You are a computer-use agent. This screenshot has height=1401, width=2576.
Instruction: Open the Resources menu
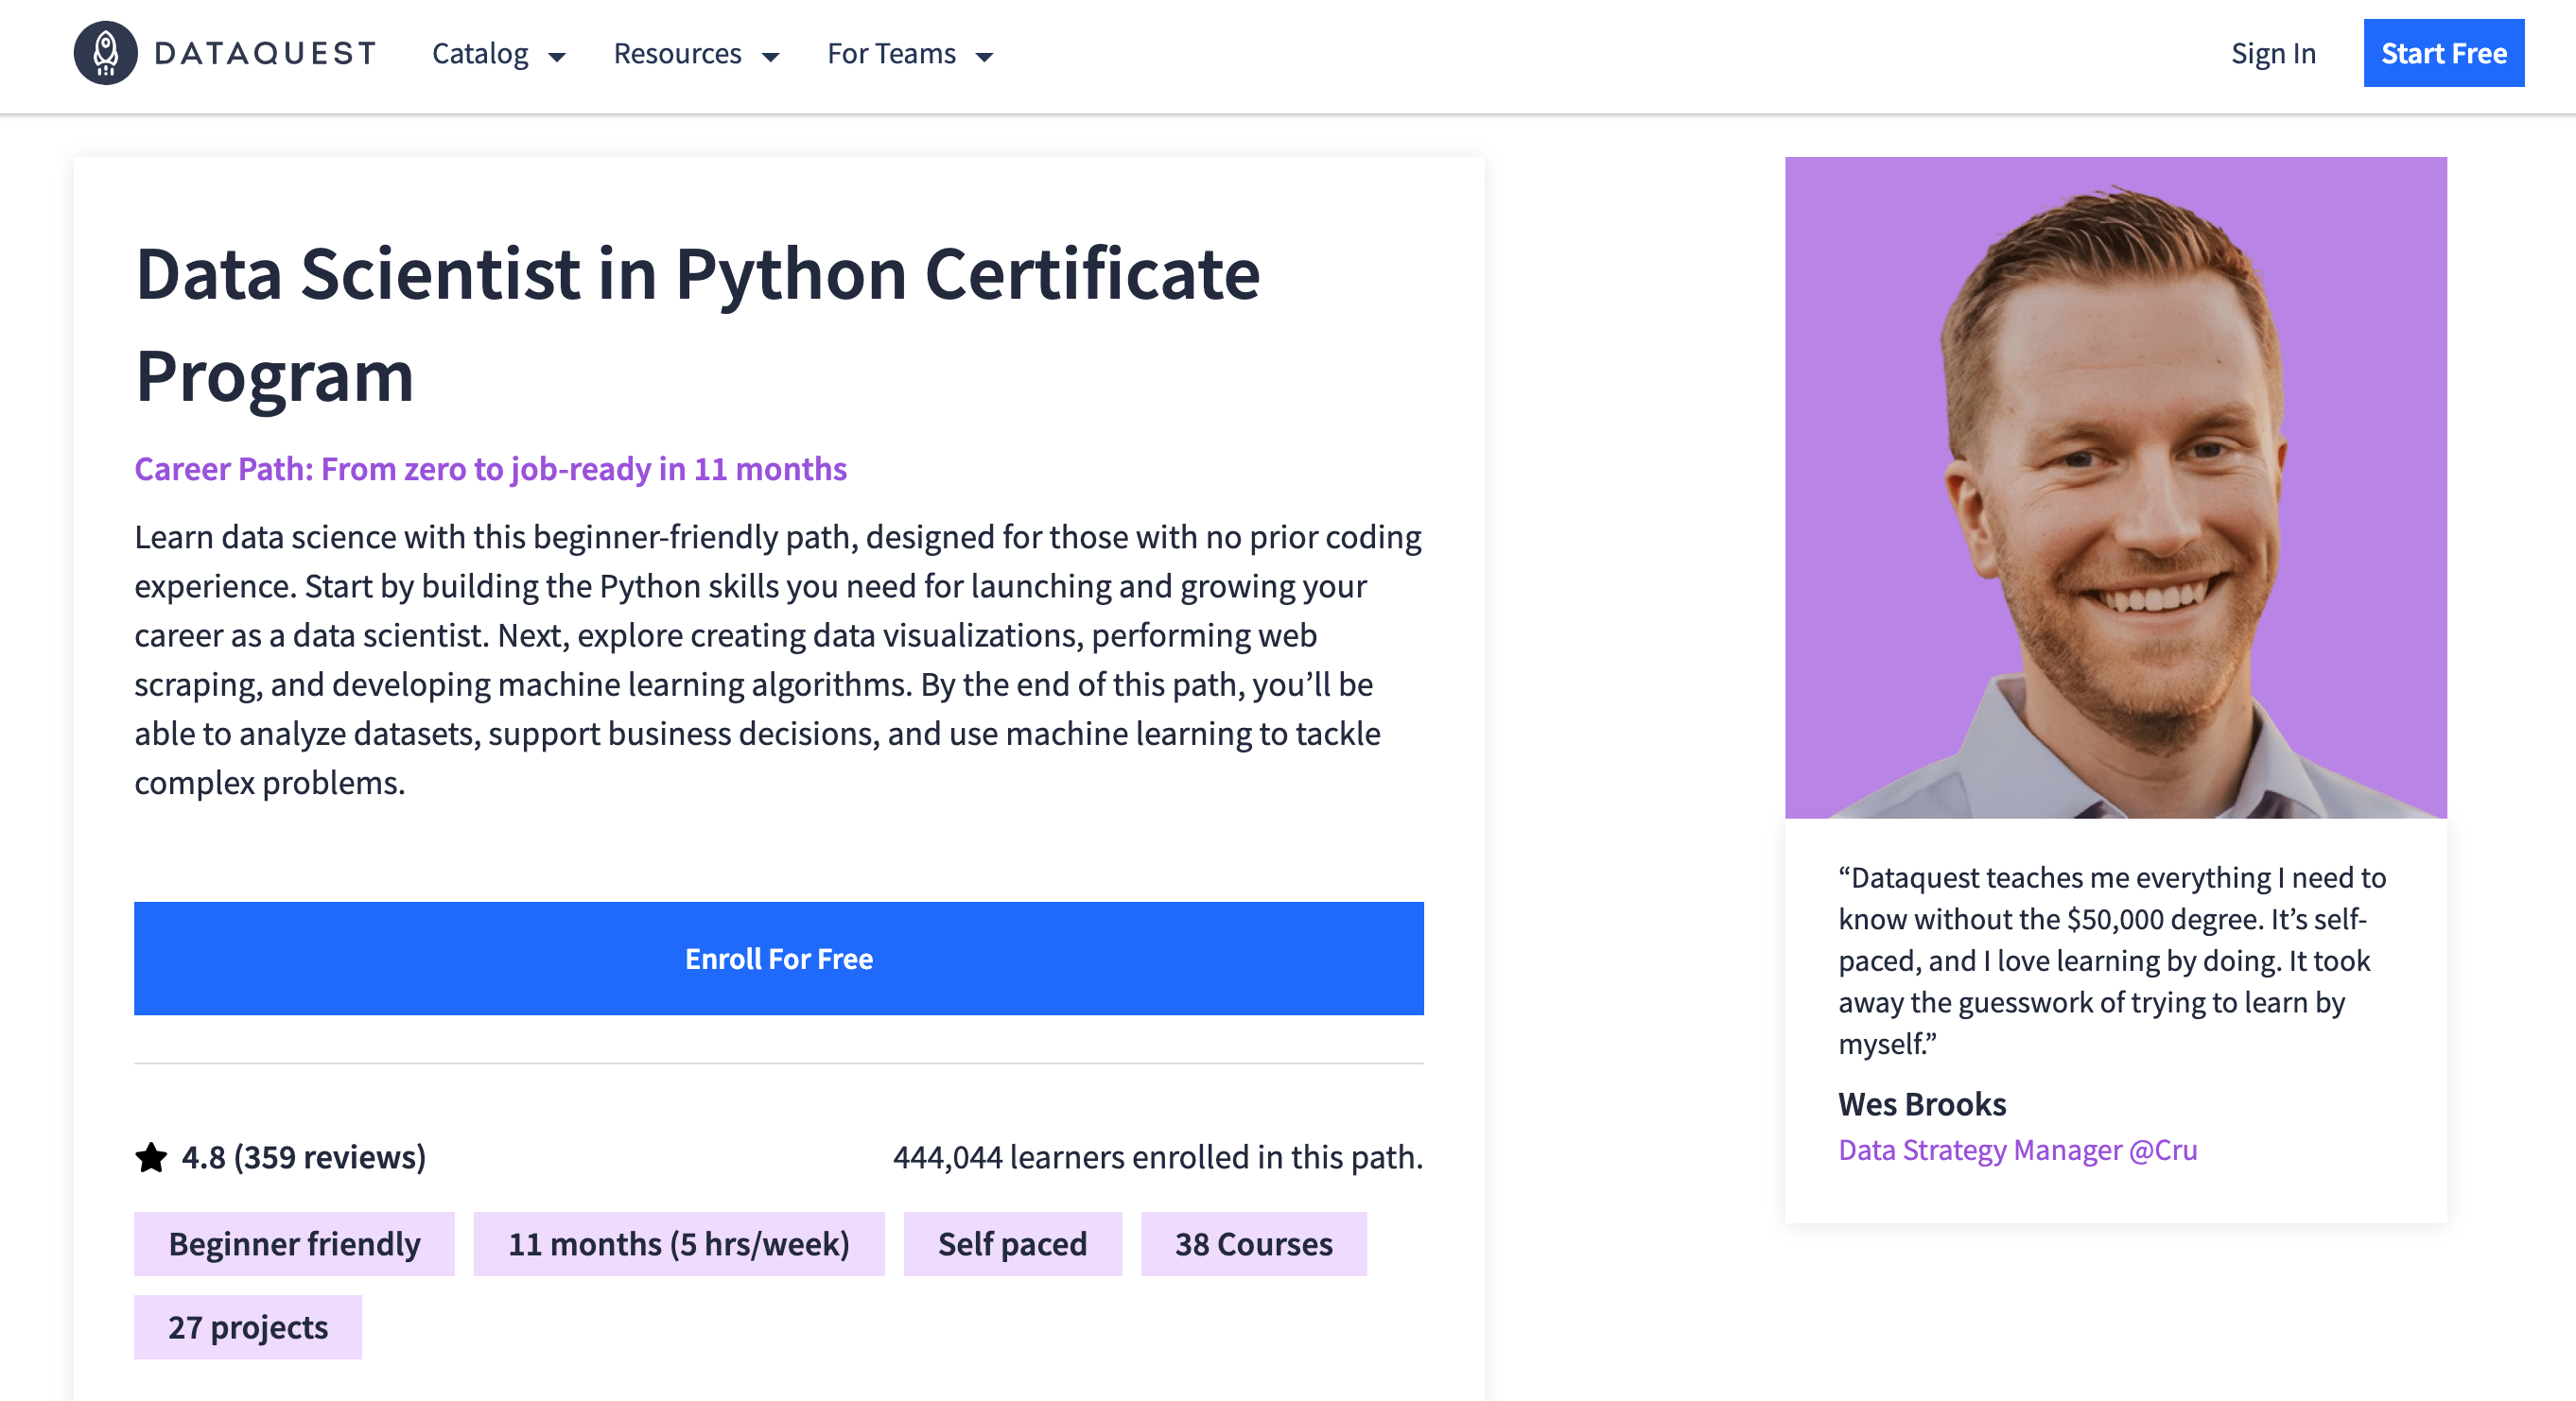pyautogui.click(x=677, y=53)
